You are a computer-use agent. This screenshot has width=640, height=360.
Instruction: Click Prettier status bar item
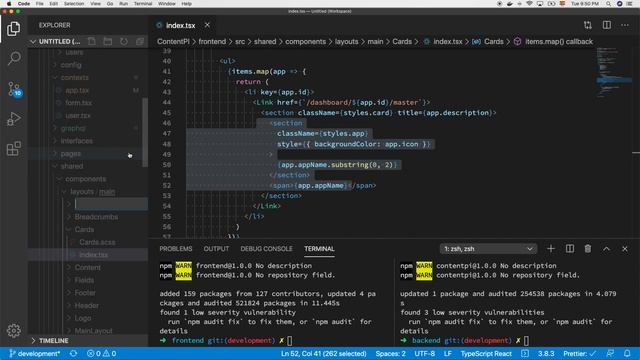580,353
